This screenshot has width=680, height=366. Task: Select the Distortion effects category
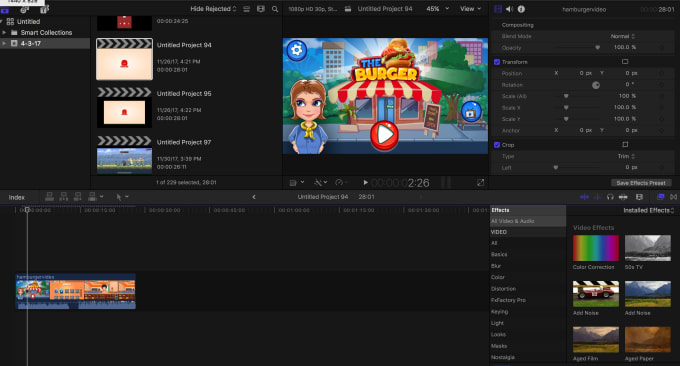tap(503, 289)
